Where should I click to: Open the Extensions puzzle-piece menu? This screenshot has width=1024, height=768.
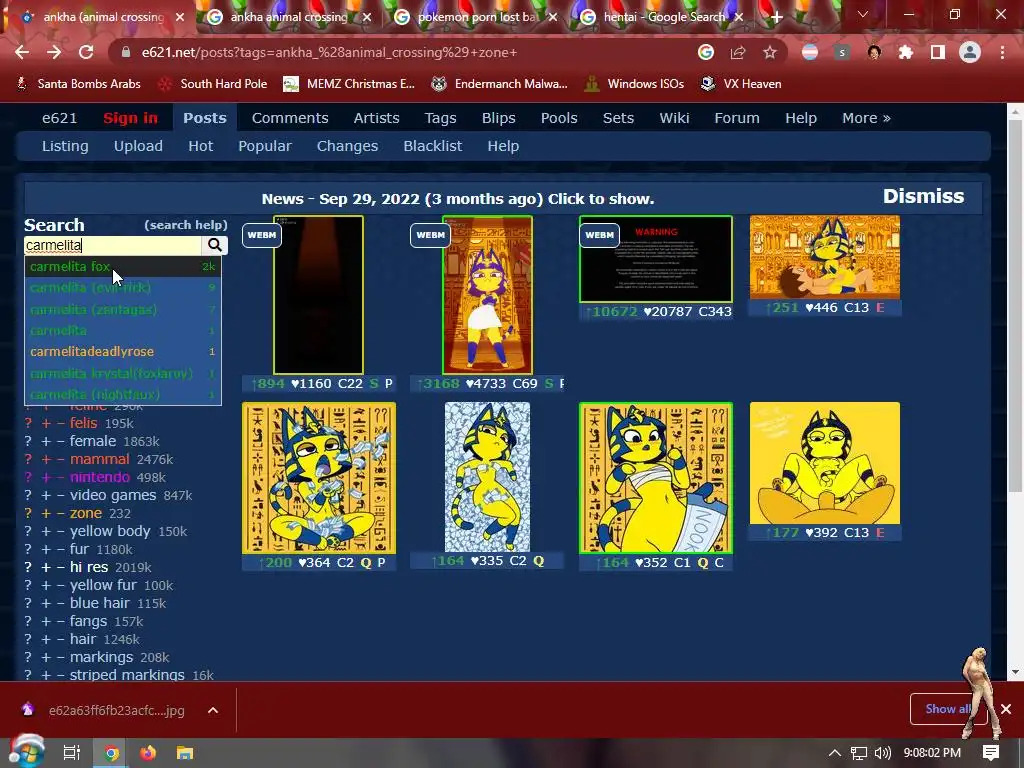(x=906, y=52)
